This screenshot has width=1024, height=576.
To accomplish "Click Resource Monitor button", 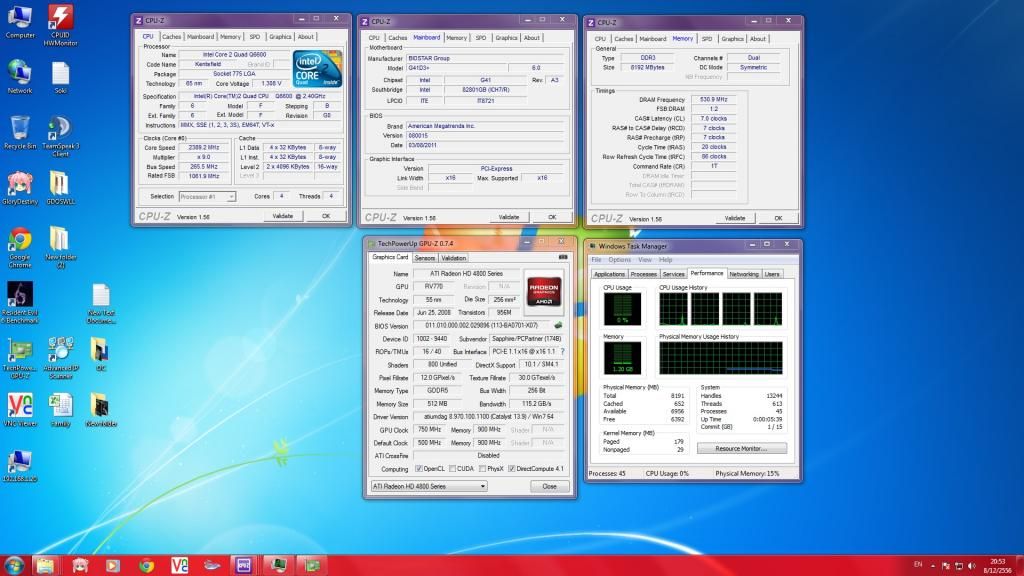I will coord(741,449).
